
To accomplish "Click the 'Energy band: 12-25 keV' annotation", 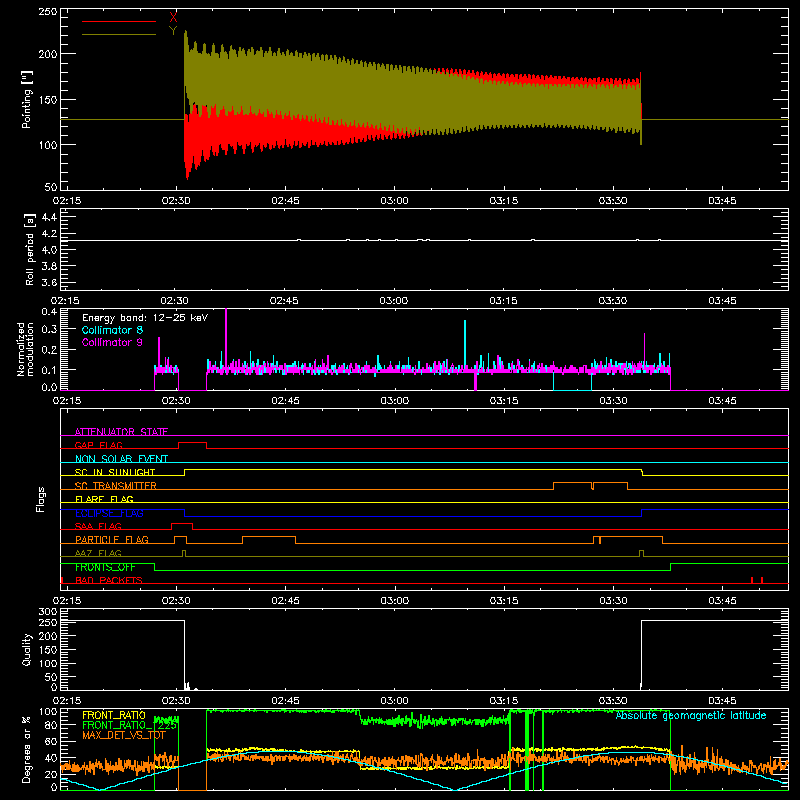I will pos(145,318).
